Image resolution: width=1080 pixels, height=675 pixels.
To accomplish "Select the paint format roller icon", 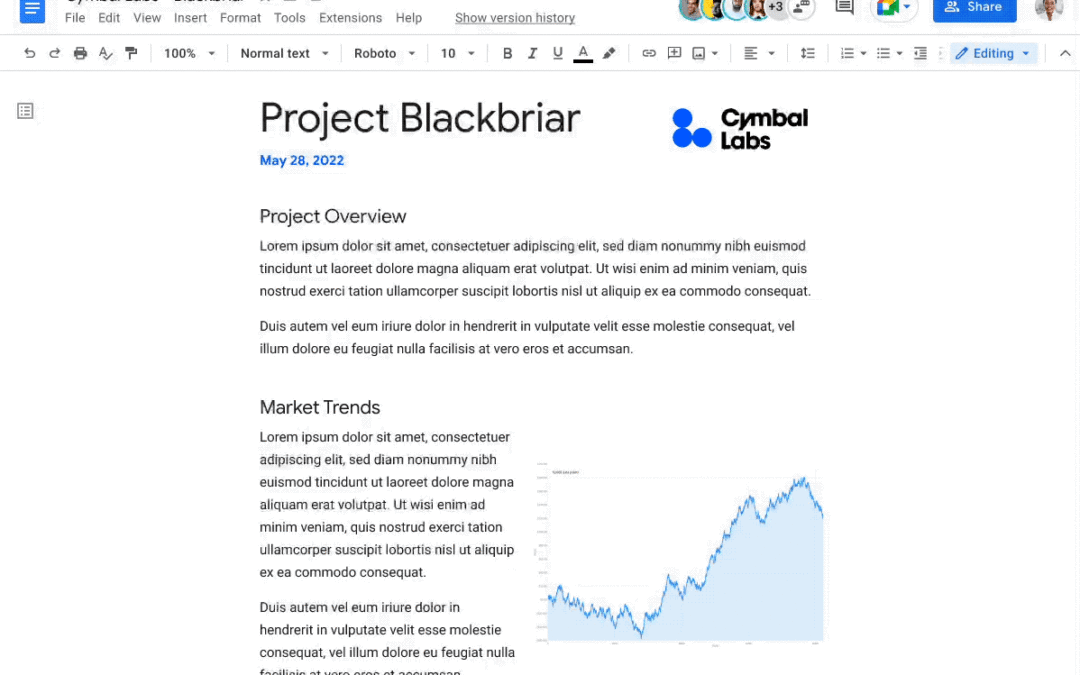I will click(x=131, y=53).
